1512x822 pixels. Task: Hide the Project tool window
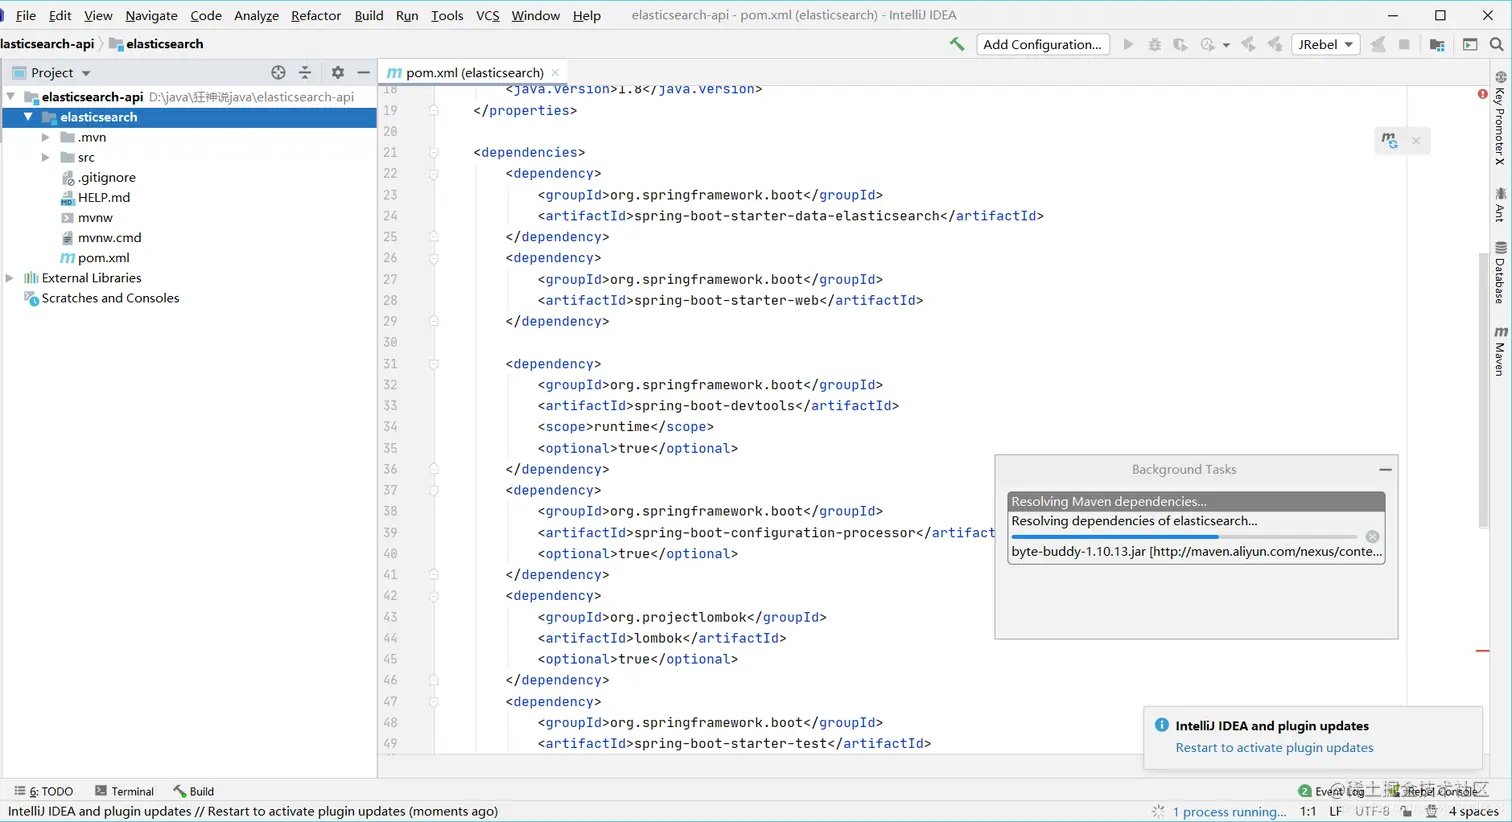point(363,72)
